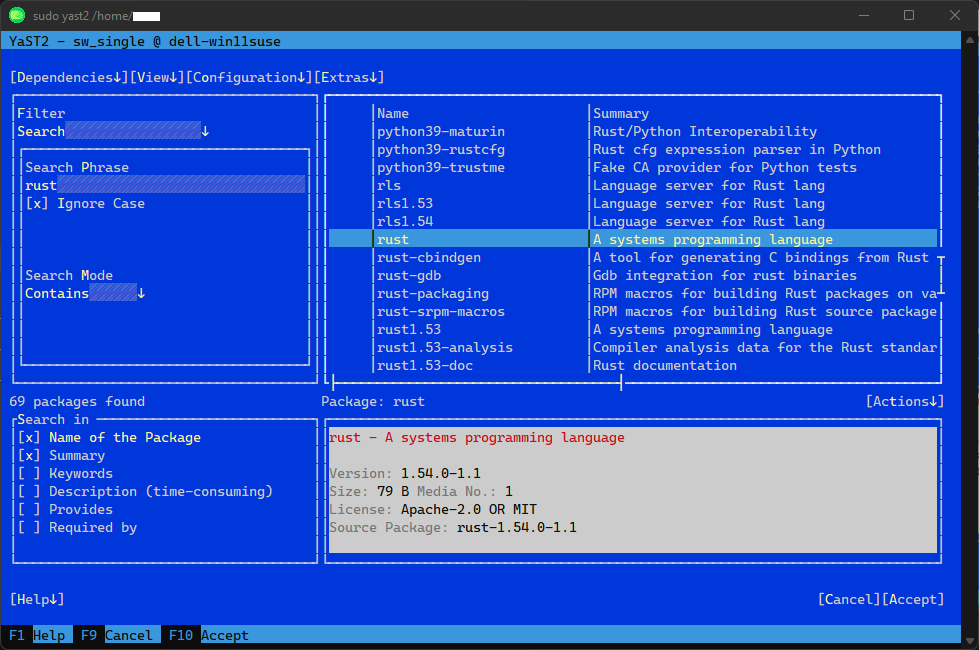Click the Cancel button
This screenshot has width=979, height=650.
pyautogui.click(x=850, y=599)
